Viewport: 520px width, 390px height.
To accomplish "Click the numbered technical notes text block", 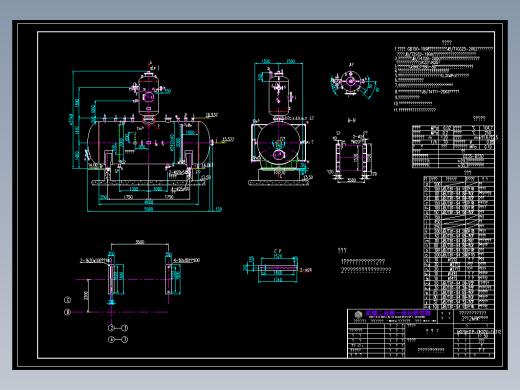I will point(443,79).
